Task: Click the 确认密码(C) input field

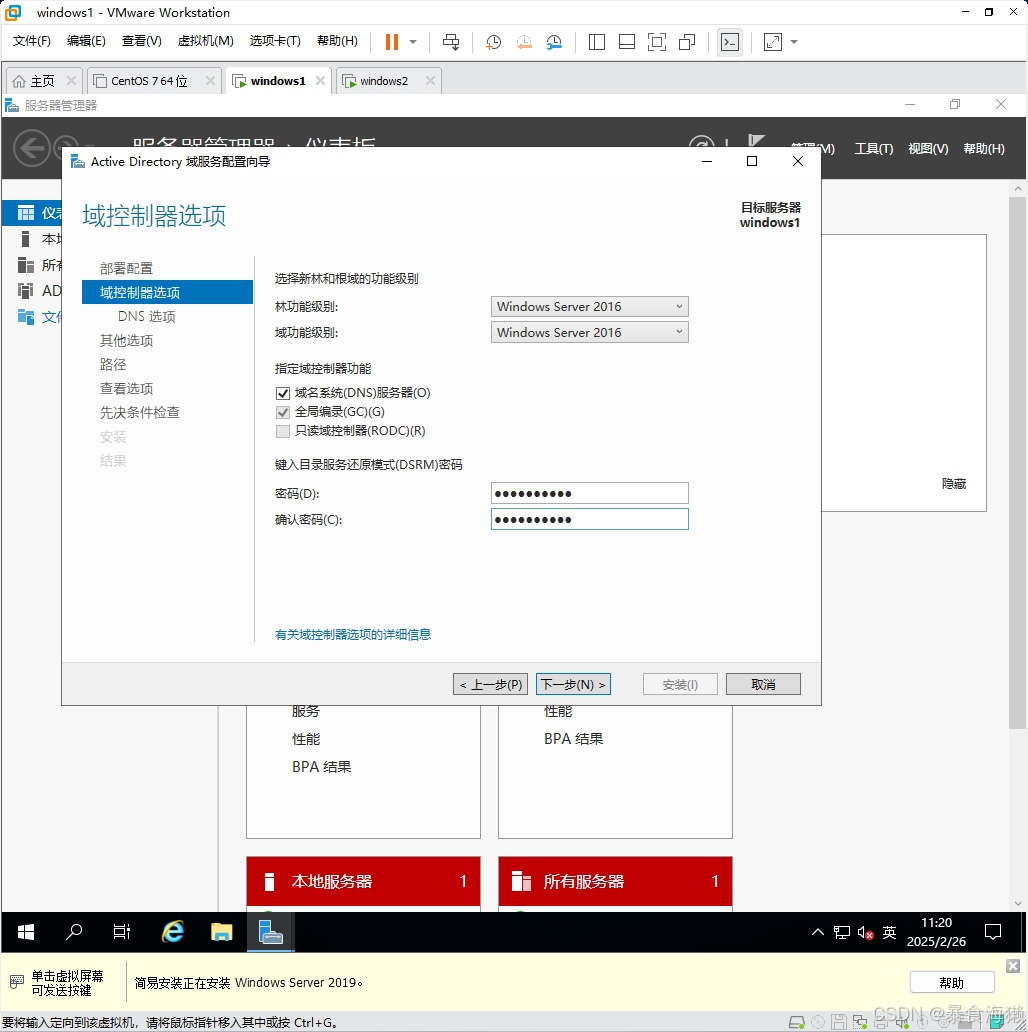Action: pyautogui.click(x=590, y=519)
